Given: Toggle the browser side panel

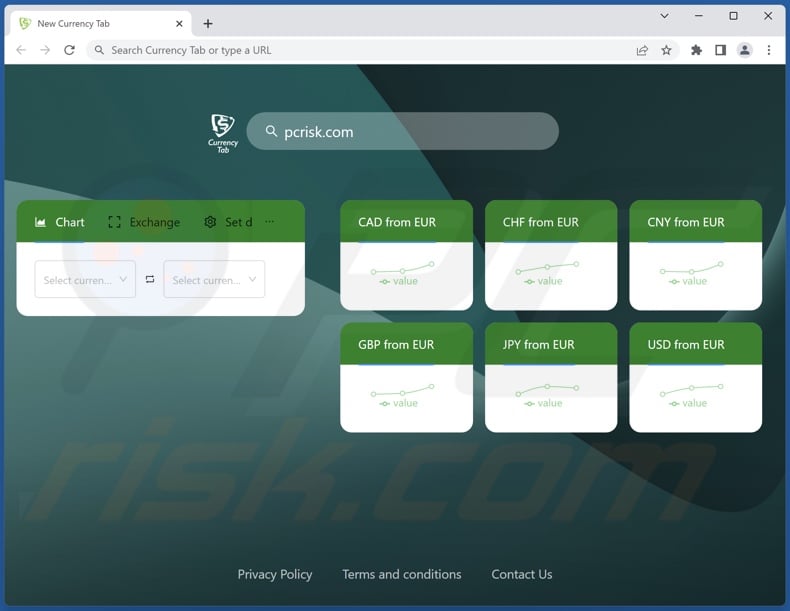Looking at the screenshot, I should coord(720,50).
